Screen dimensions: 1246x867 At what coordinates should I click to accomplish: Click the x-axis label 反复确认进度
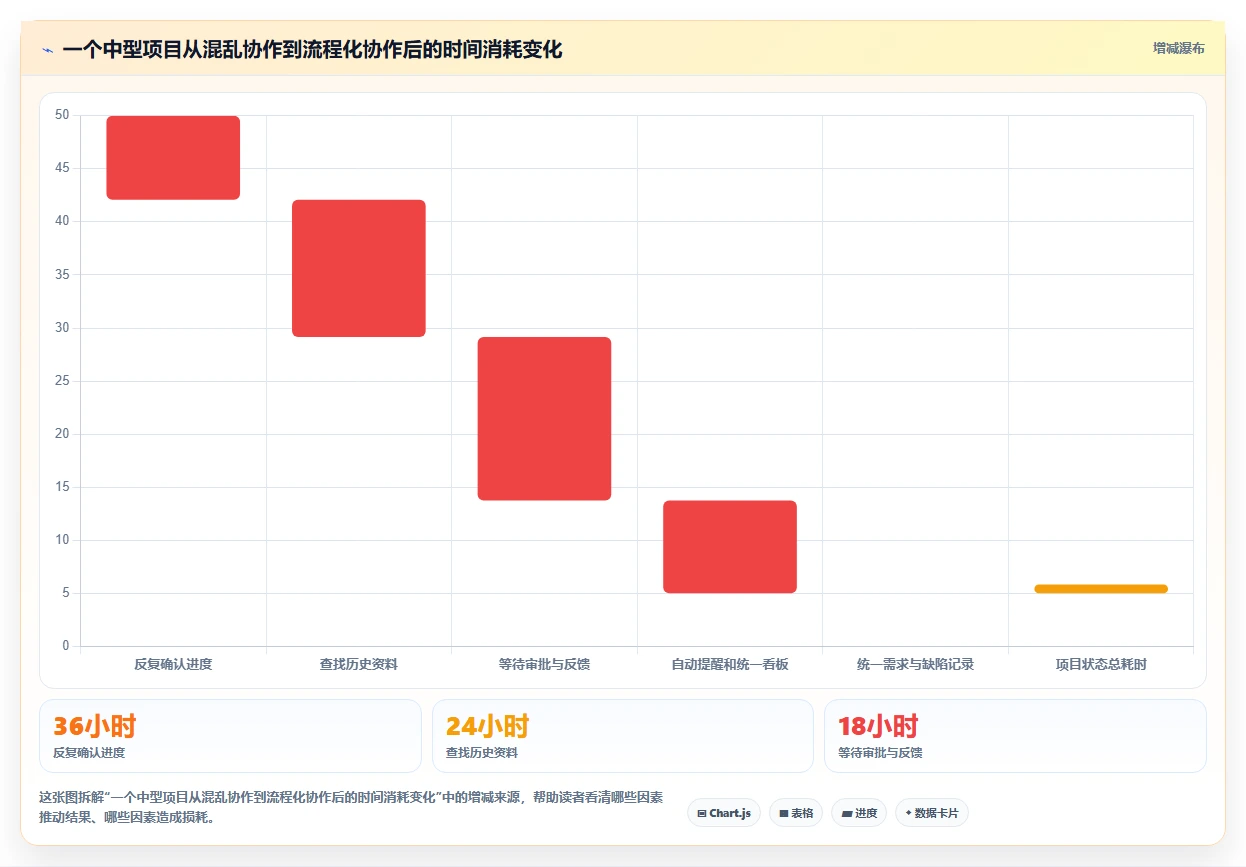click(x=173, y=664)
